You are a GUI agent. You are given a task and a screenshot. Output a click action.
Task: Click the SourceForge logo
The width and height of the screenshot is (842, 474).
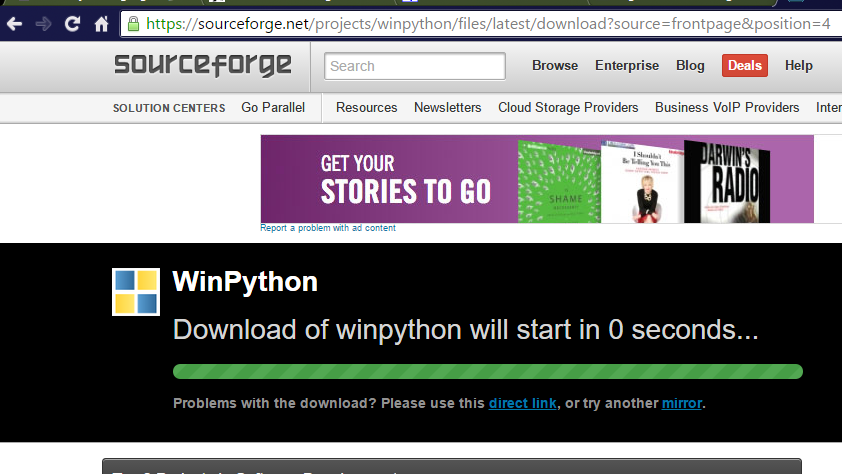[x=203, y=66]
